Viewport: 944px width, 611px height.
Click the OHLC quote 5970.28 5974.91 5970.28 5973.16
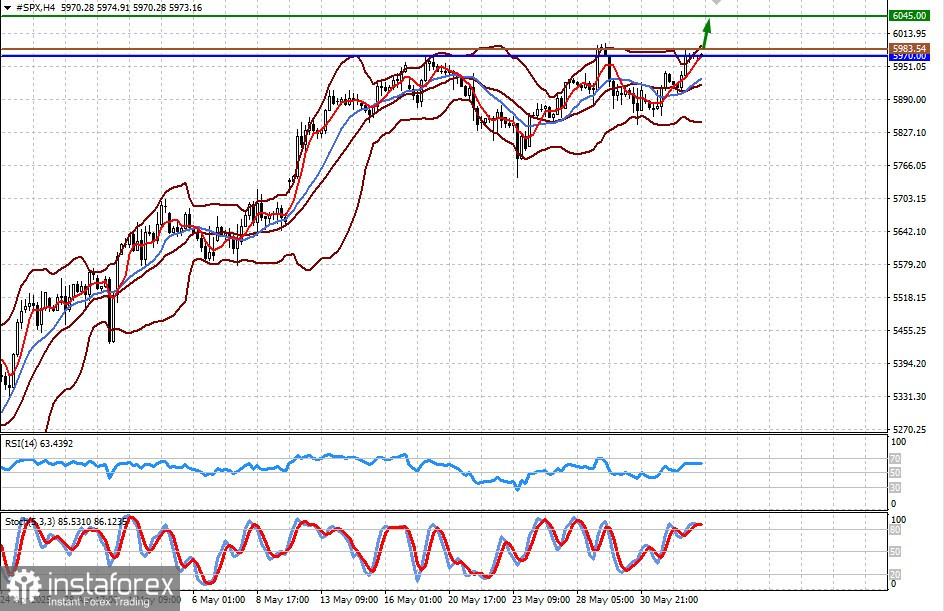coord(132,8)
